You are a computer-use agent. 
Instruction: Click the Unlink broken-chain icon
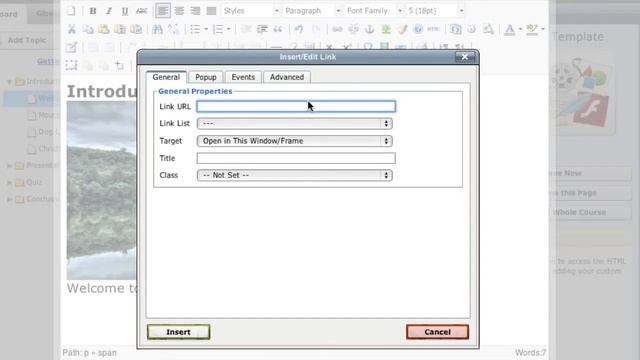coord(353,29)
